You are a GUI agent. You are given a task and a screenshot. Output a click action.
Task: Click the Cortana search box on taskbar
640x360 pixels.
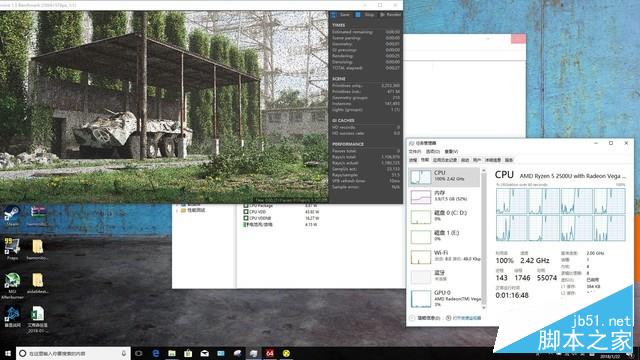73,353
